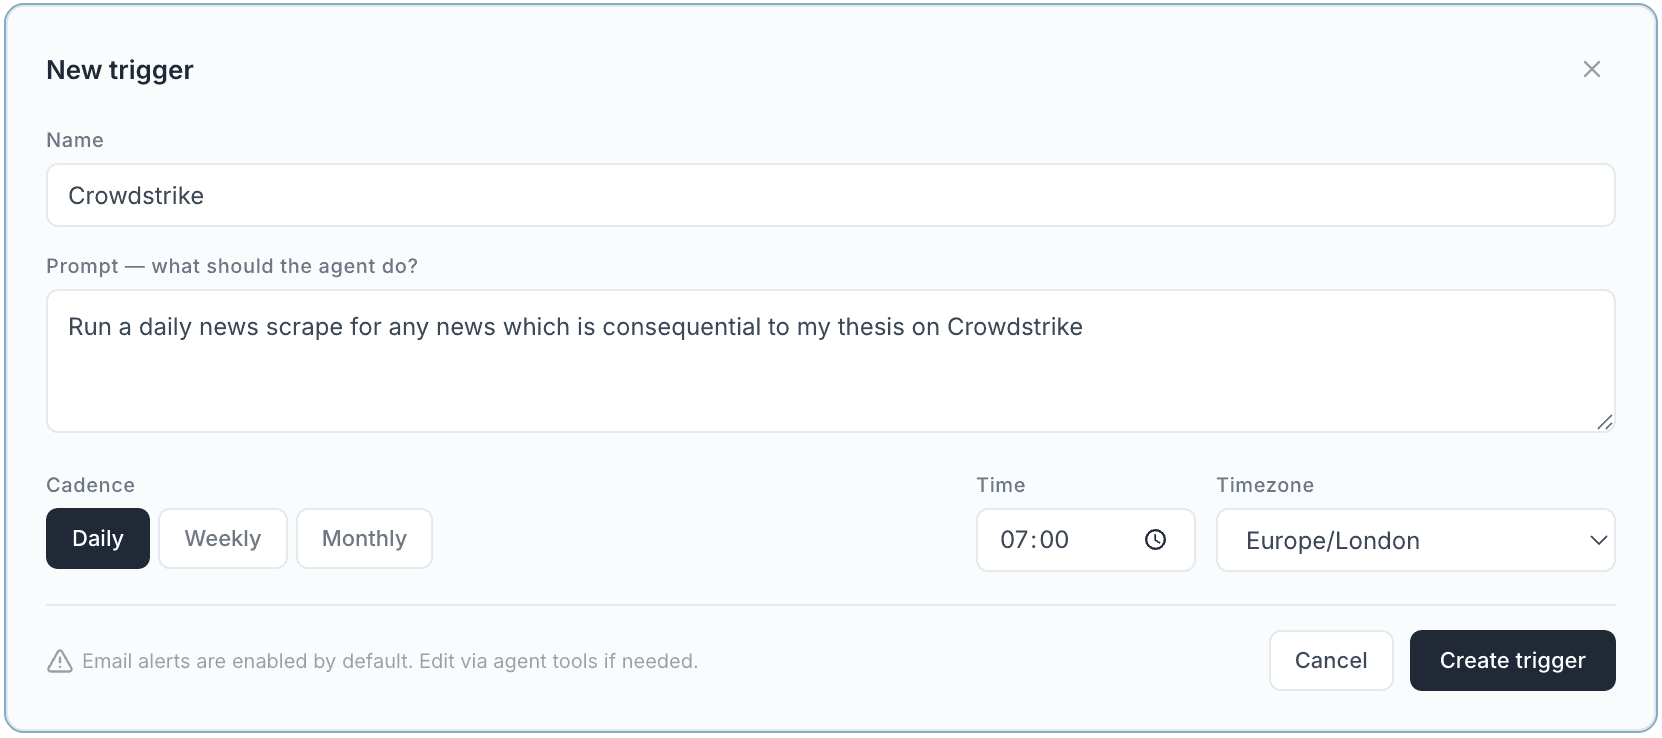Click the New trigger heading
Viewport: 1662px width, 738px height.
(120, 70)
